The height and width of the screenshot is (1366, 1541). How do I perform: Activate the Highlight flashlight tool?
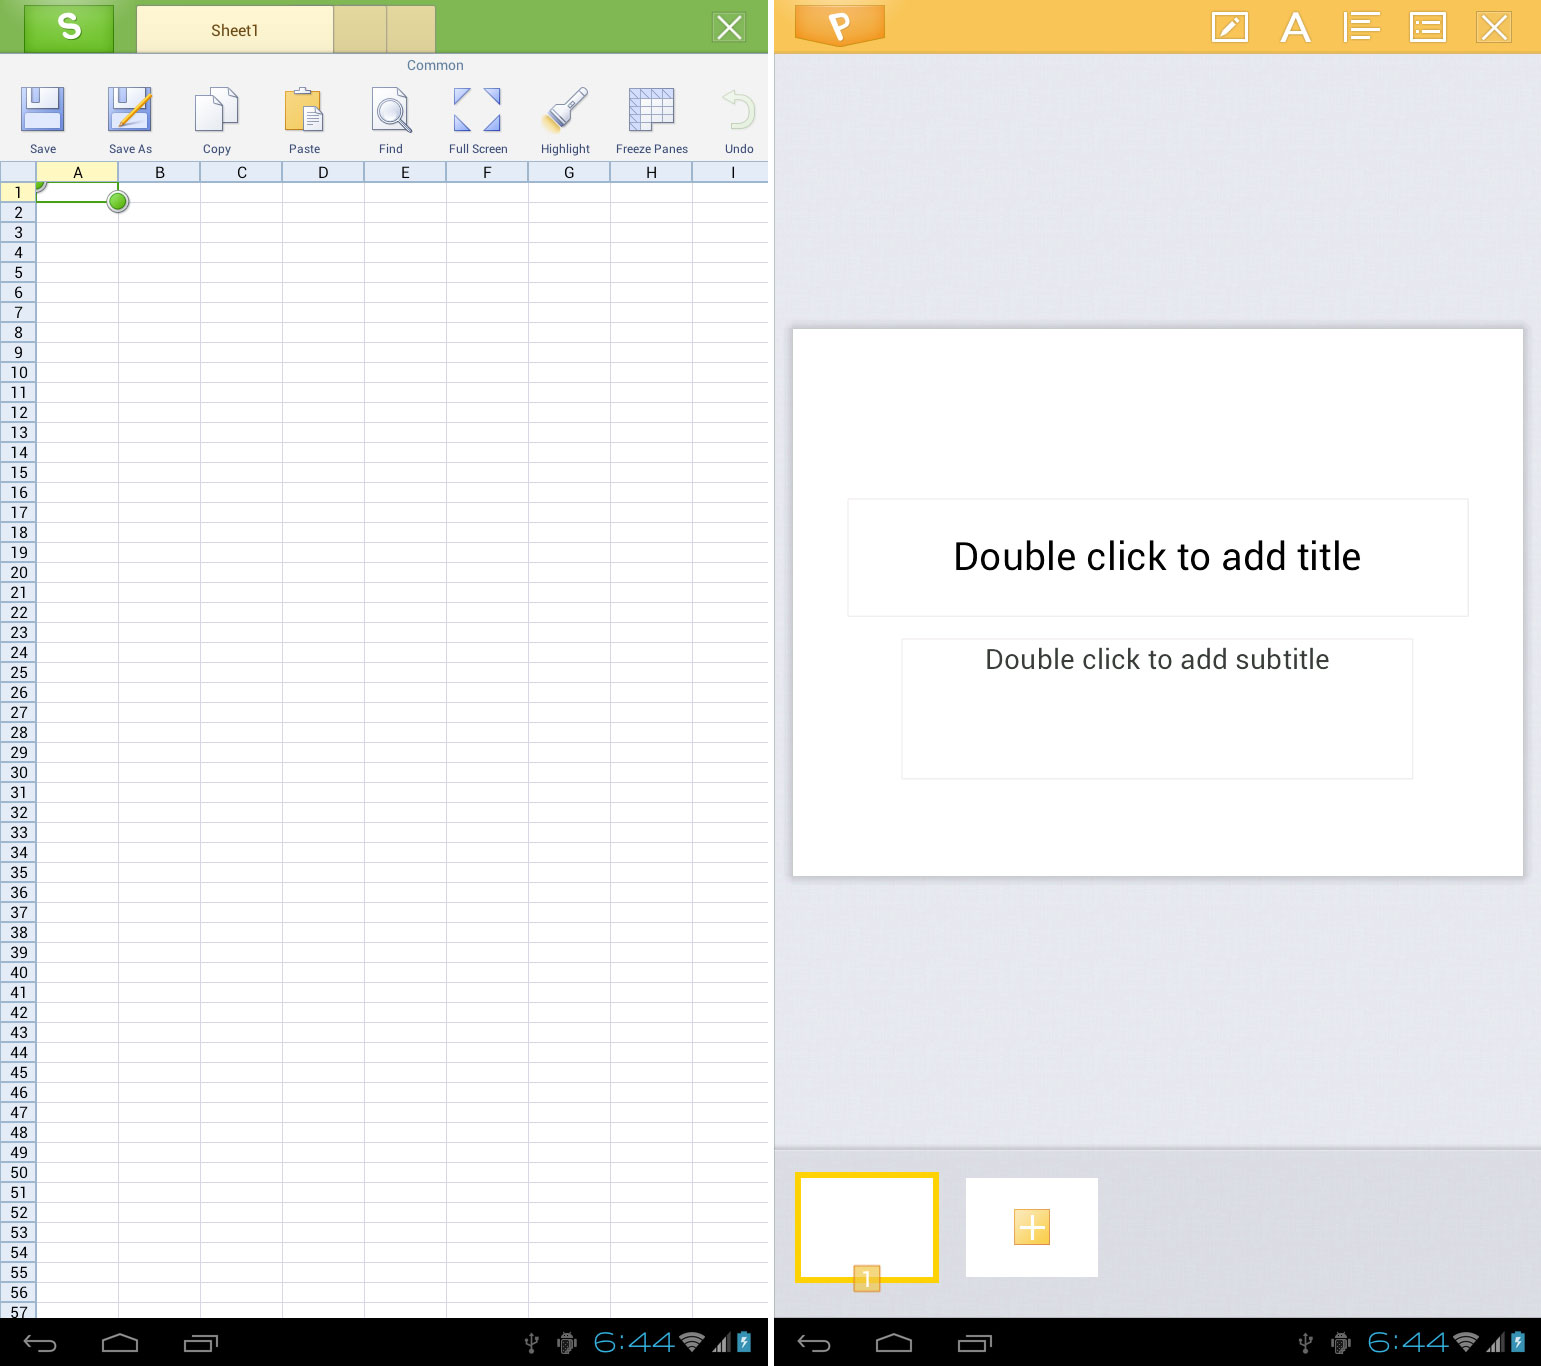[565, 110]
